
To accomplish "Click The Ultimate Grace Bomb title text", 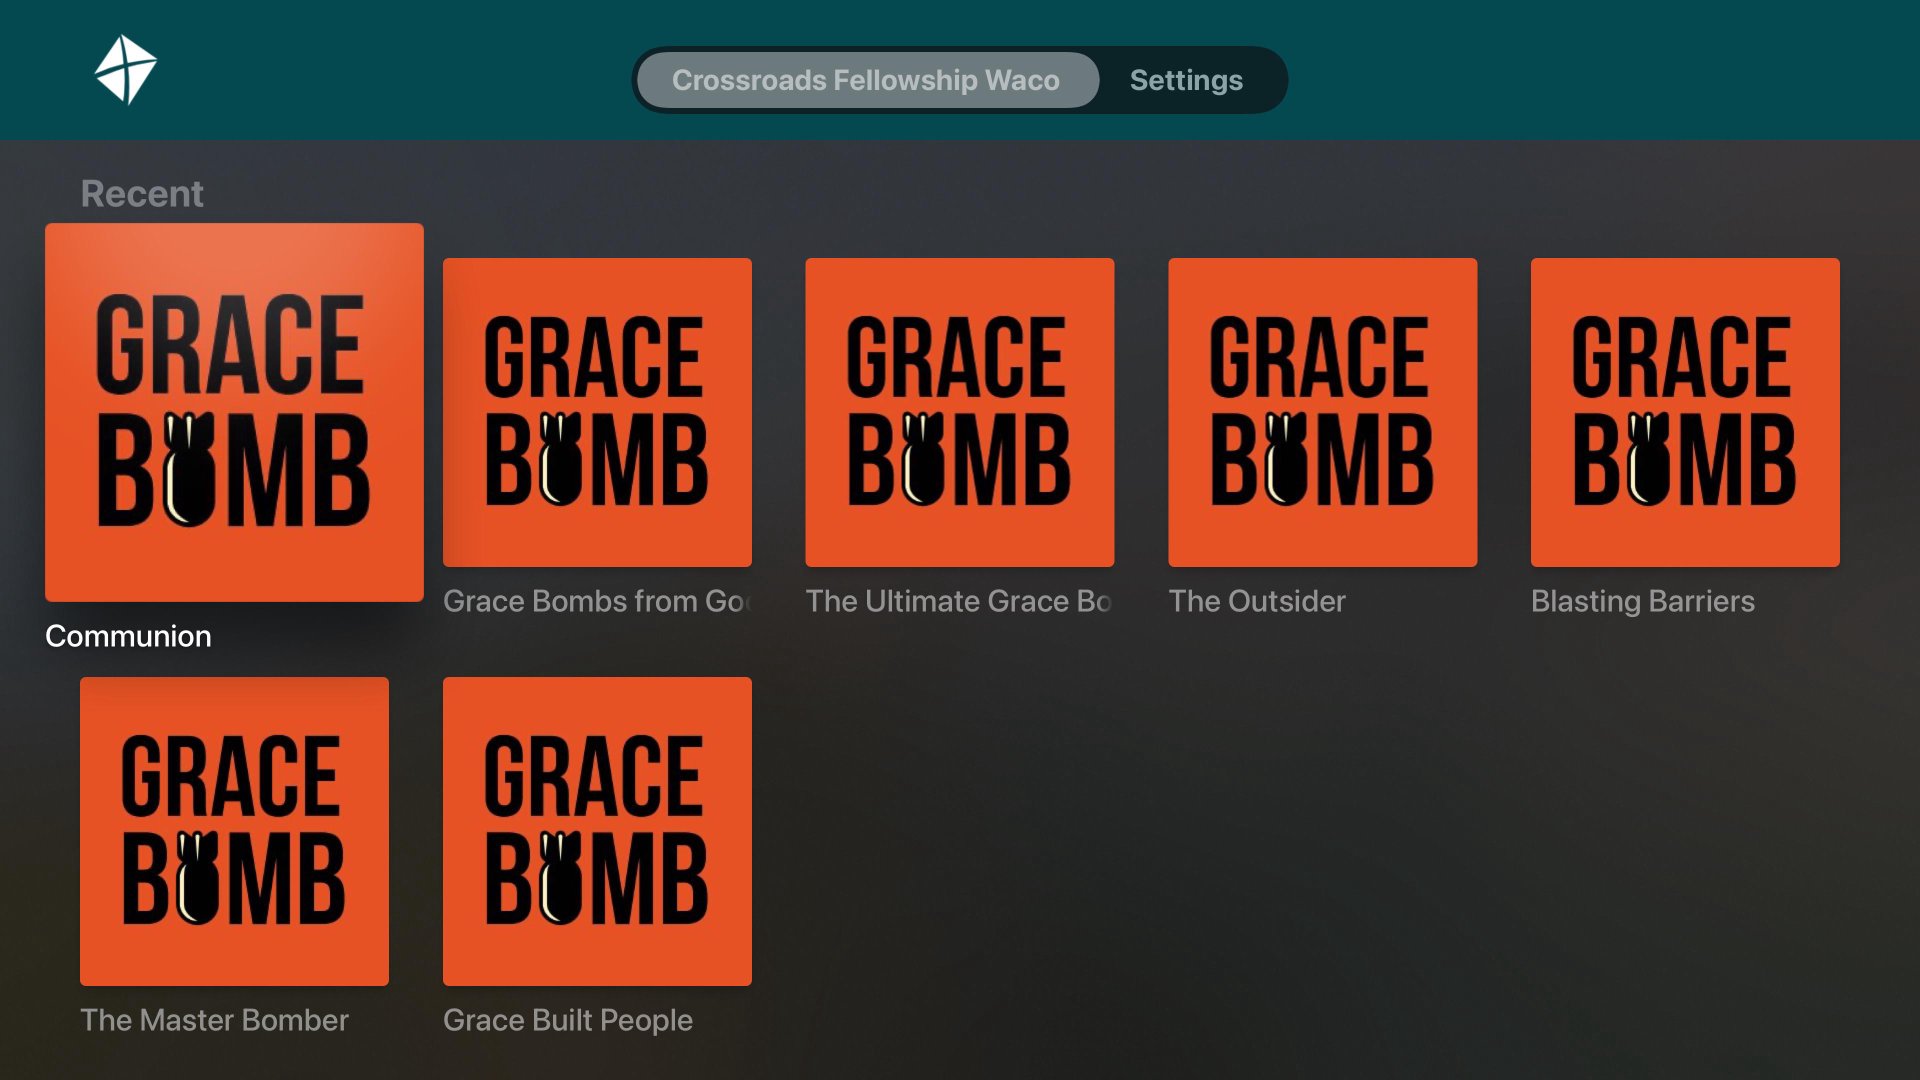I will click(958, 601).
